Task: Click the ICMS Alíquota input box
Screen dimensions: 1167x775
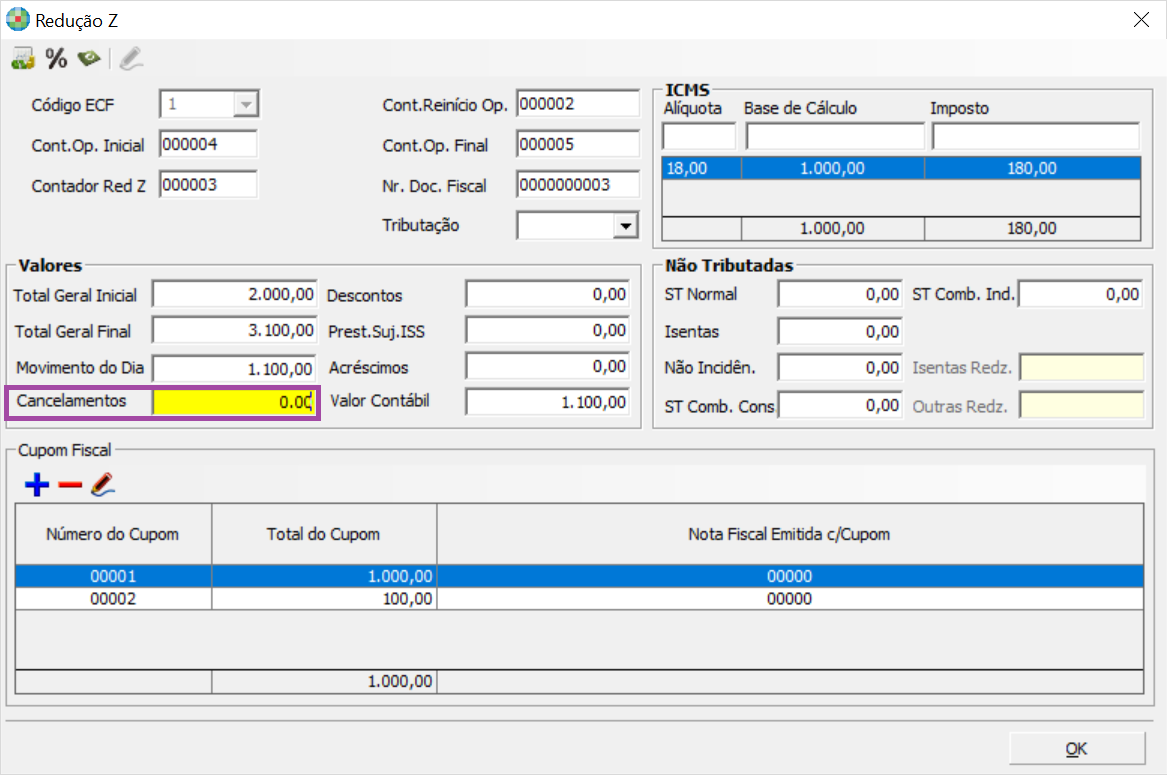Action: 698,137
